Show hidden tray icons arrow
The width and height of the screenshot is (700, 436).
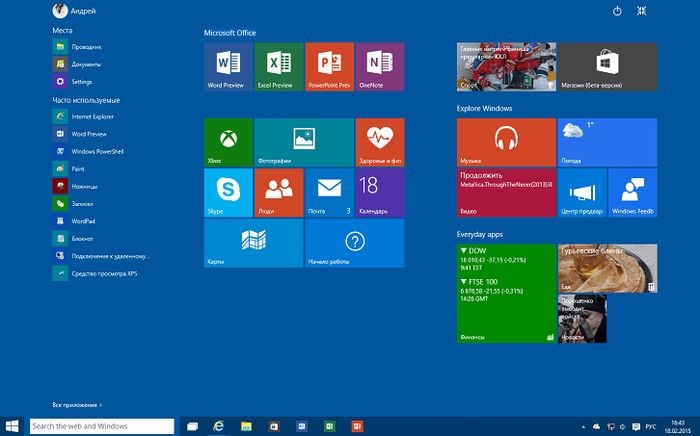click(x=583, y=427)
